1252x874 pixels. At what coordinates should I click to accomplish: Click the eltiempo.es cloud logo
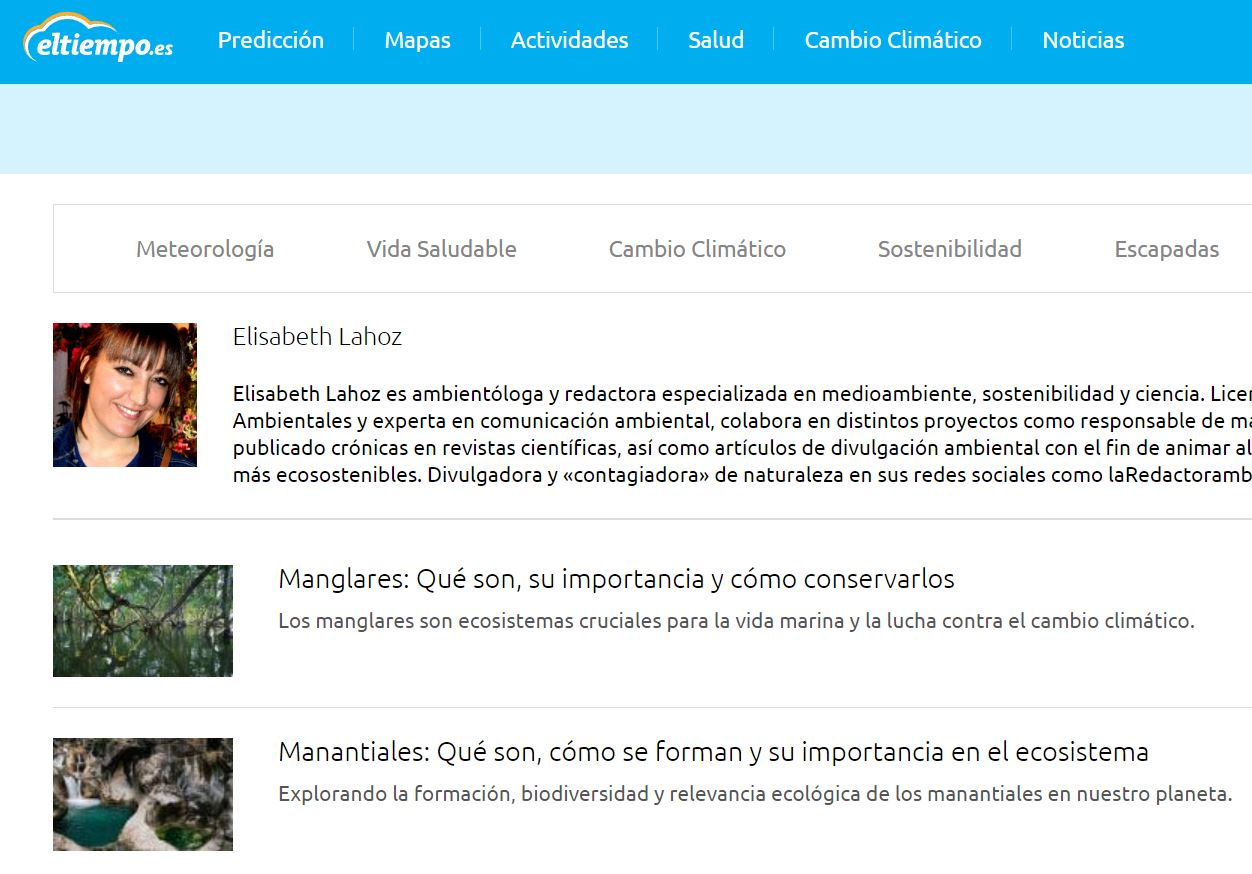coord(98,39)
